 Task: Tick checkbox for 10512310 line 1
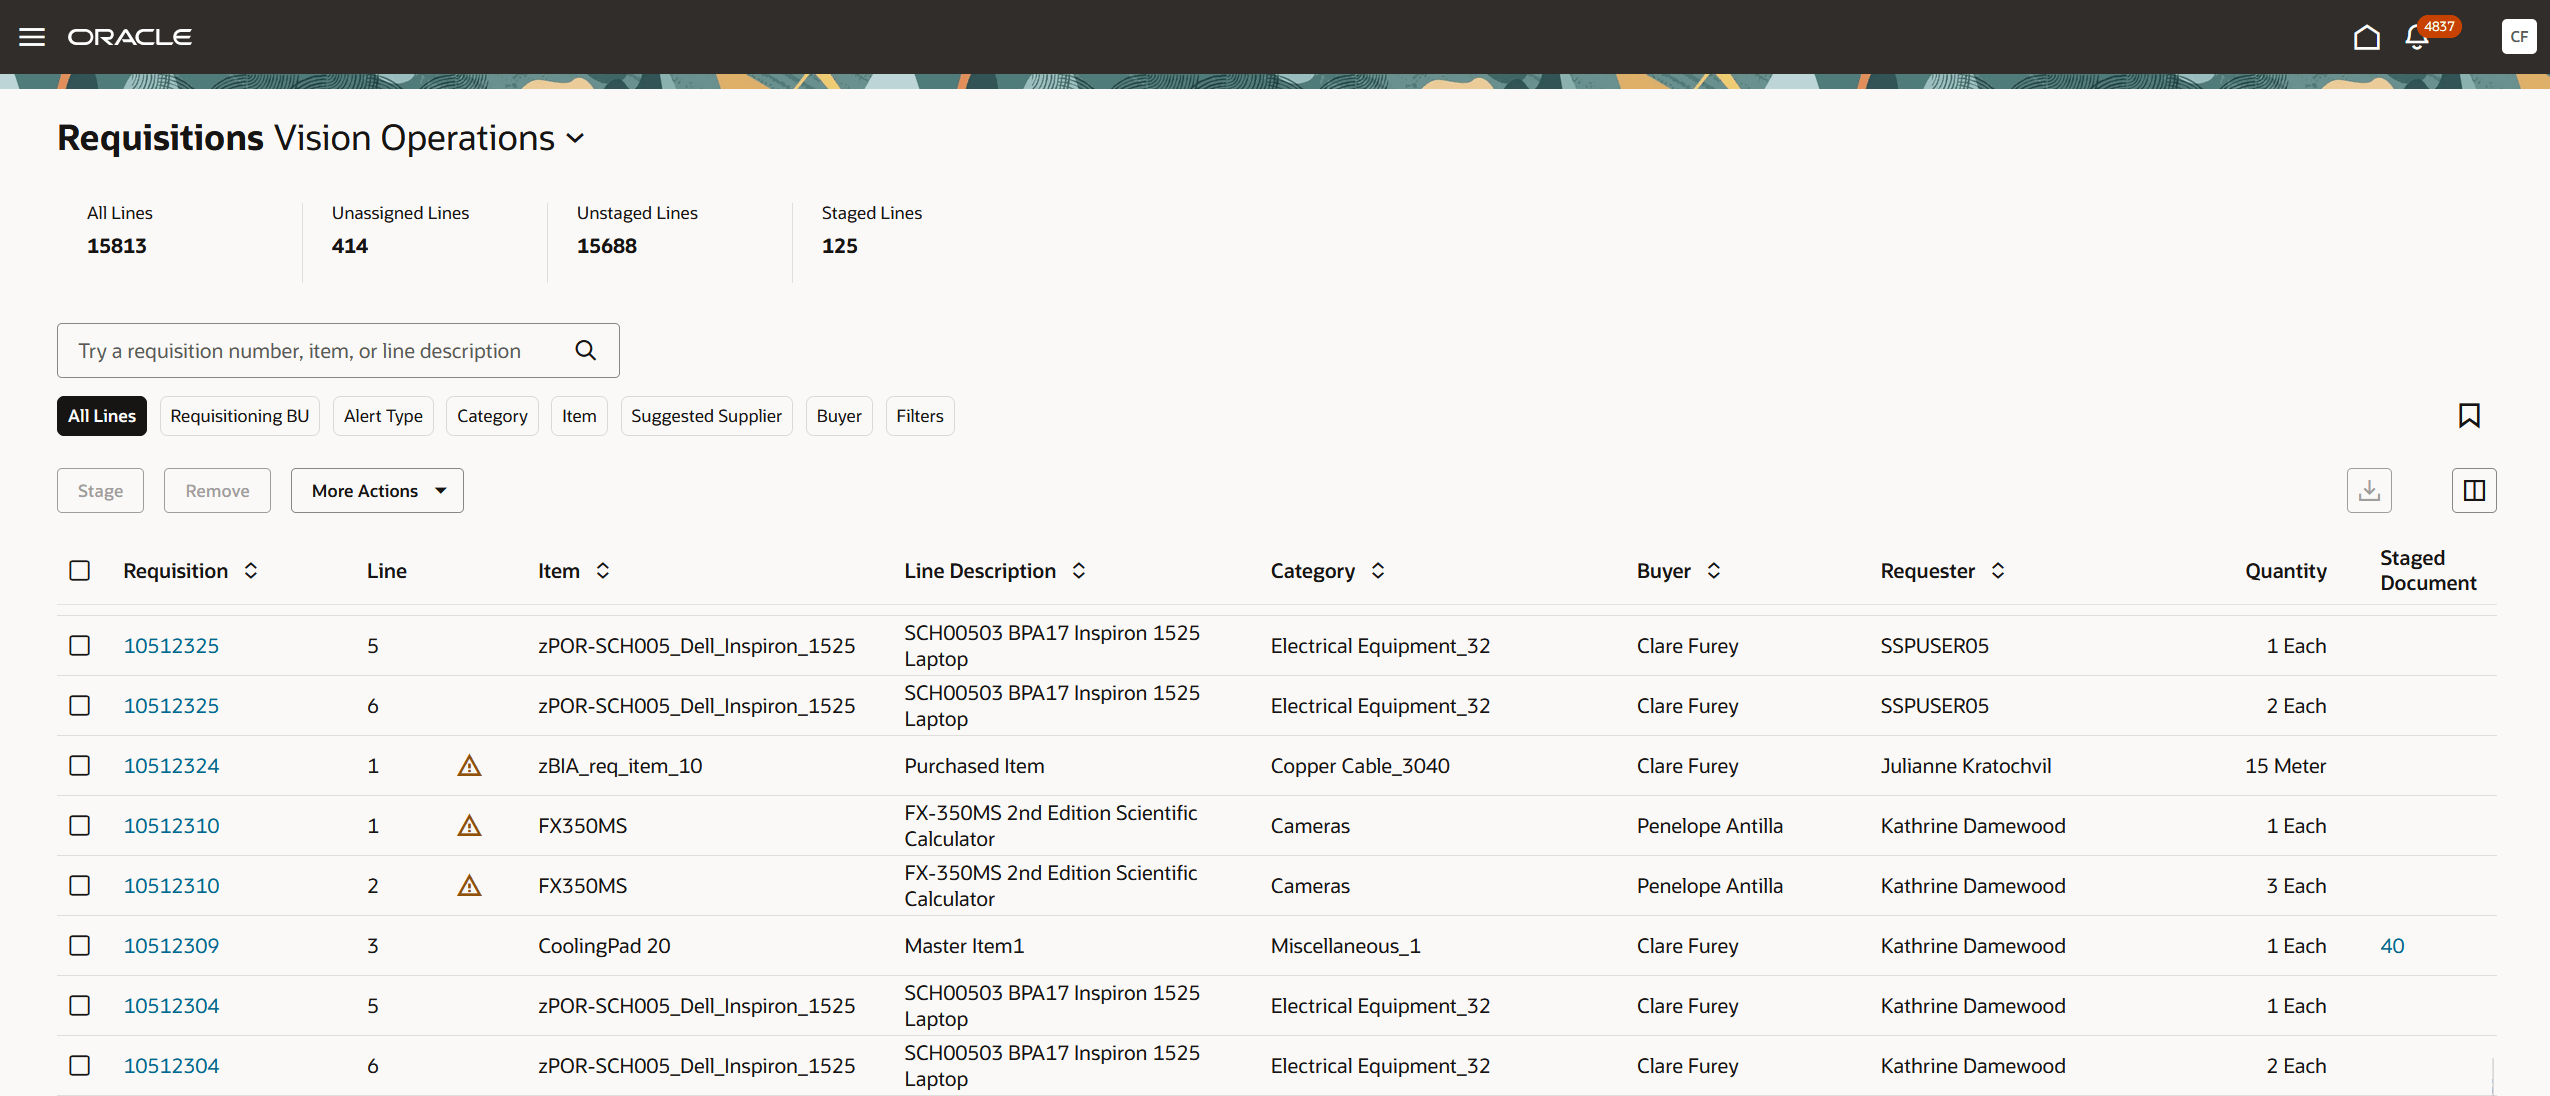click(x=80, y=826)
